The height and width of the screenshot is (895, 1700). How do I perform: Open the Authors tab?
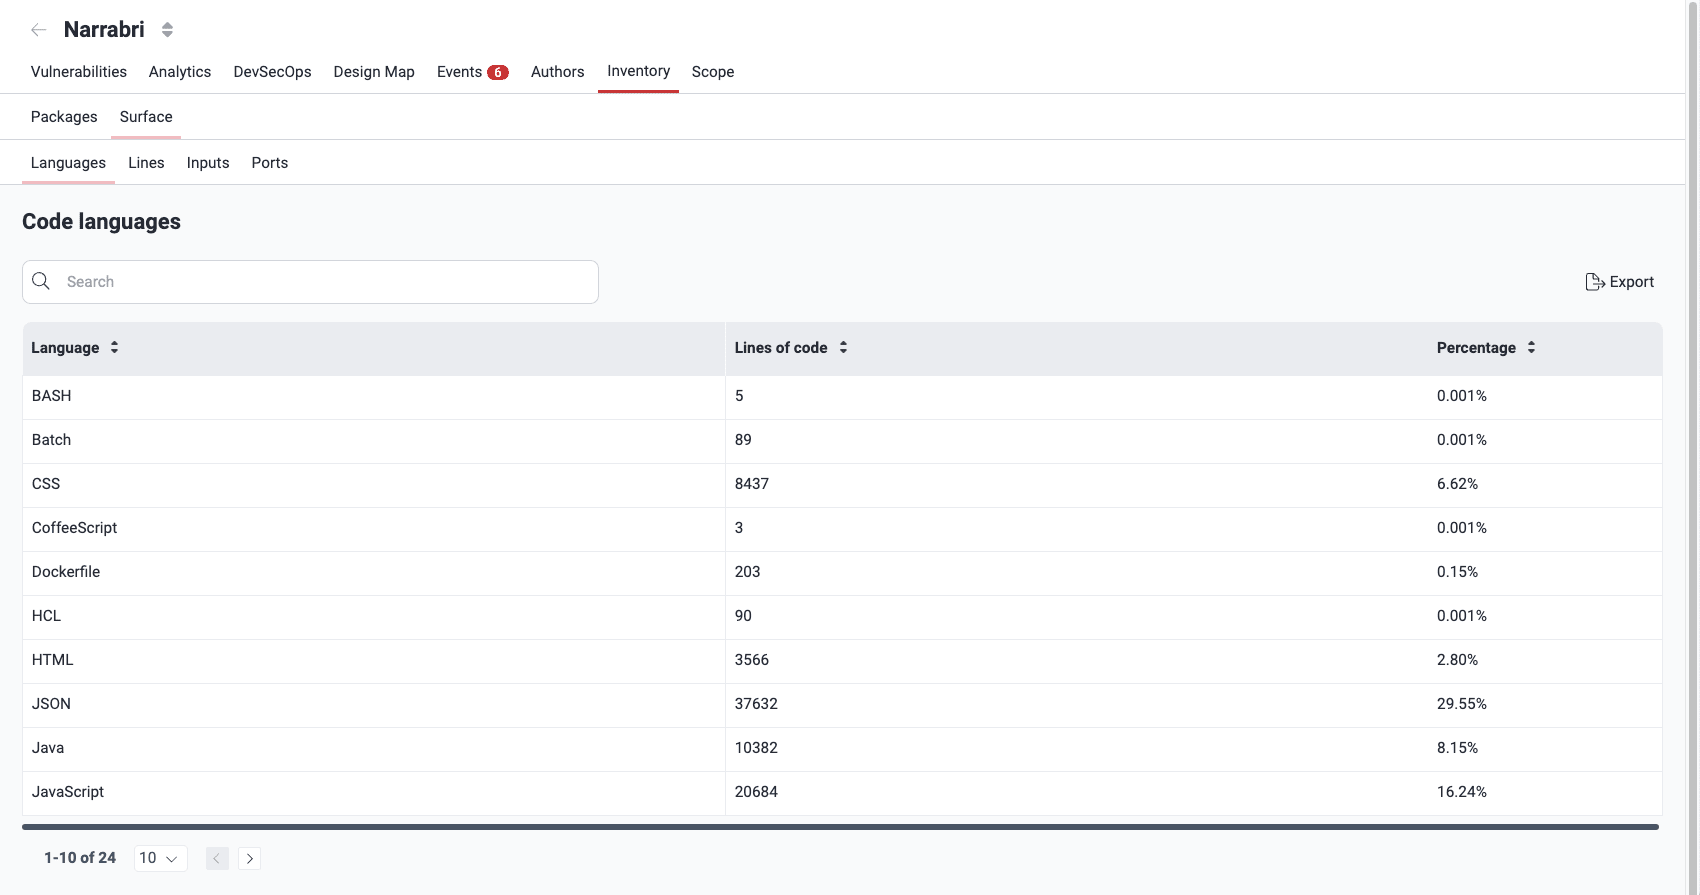click(x=557, y=72)
